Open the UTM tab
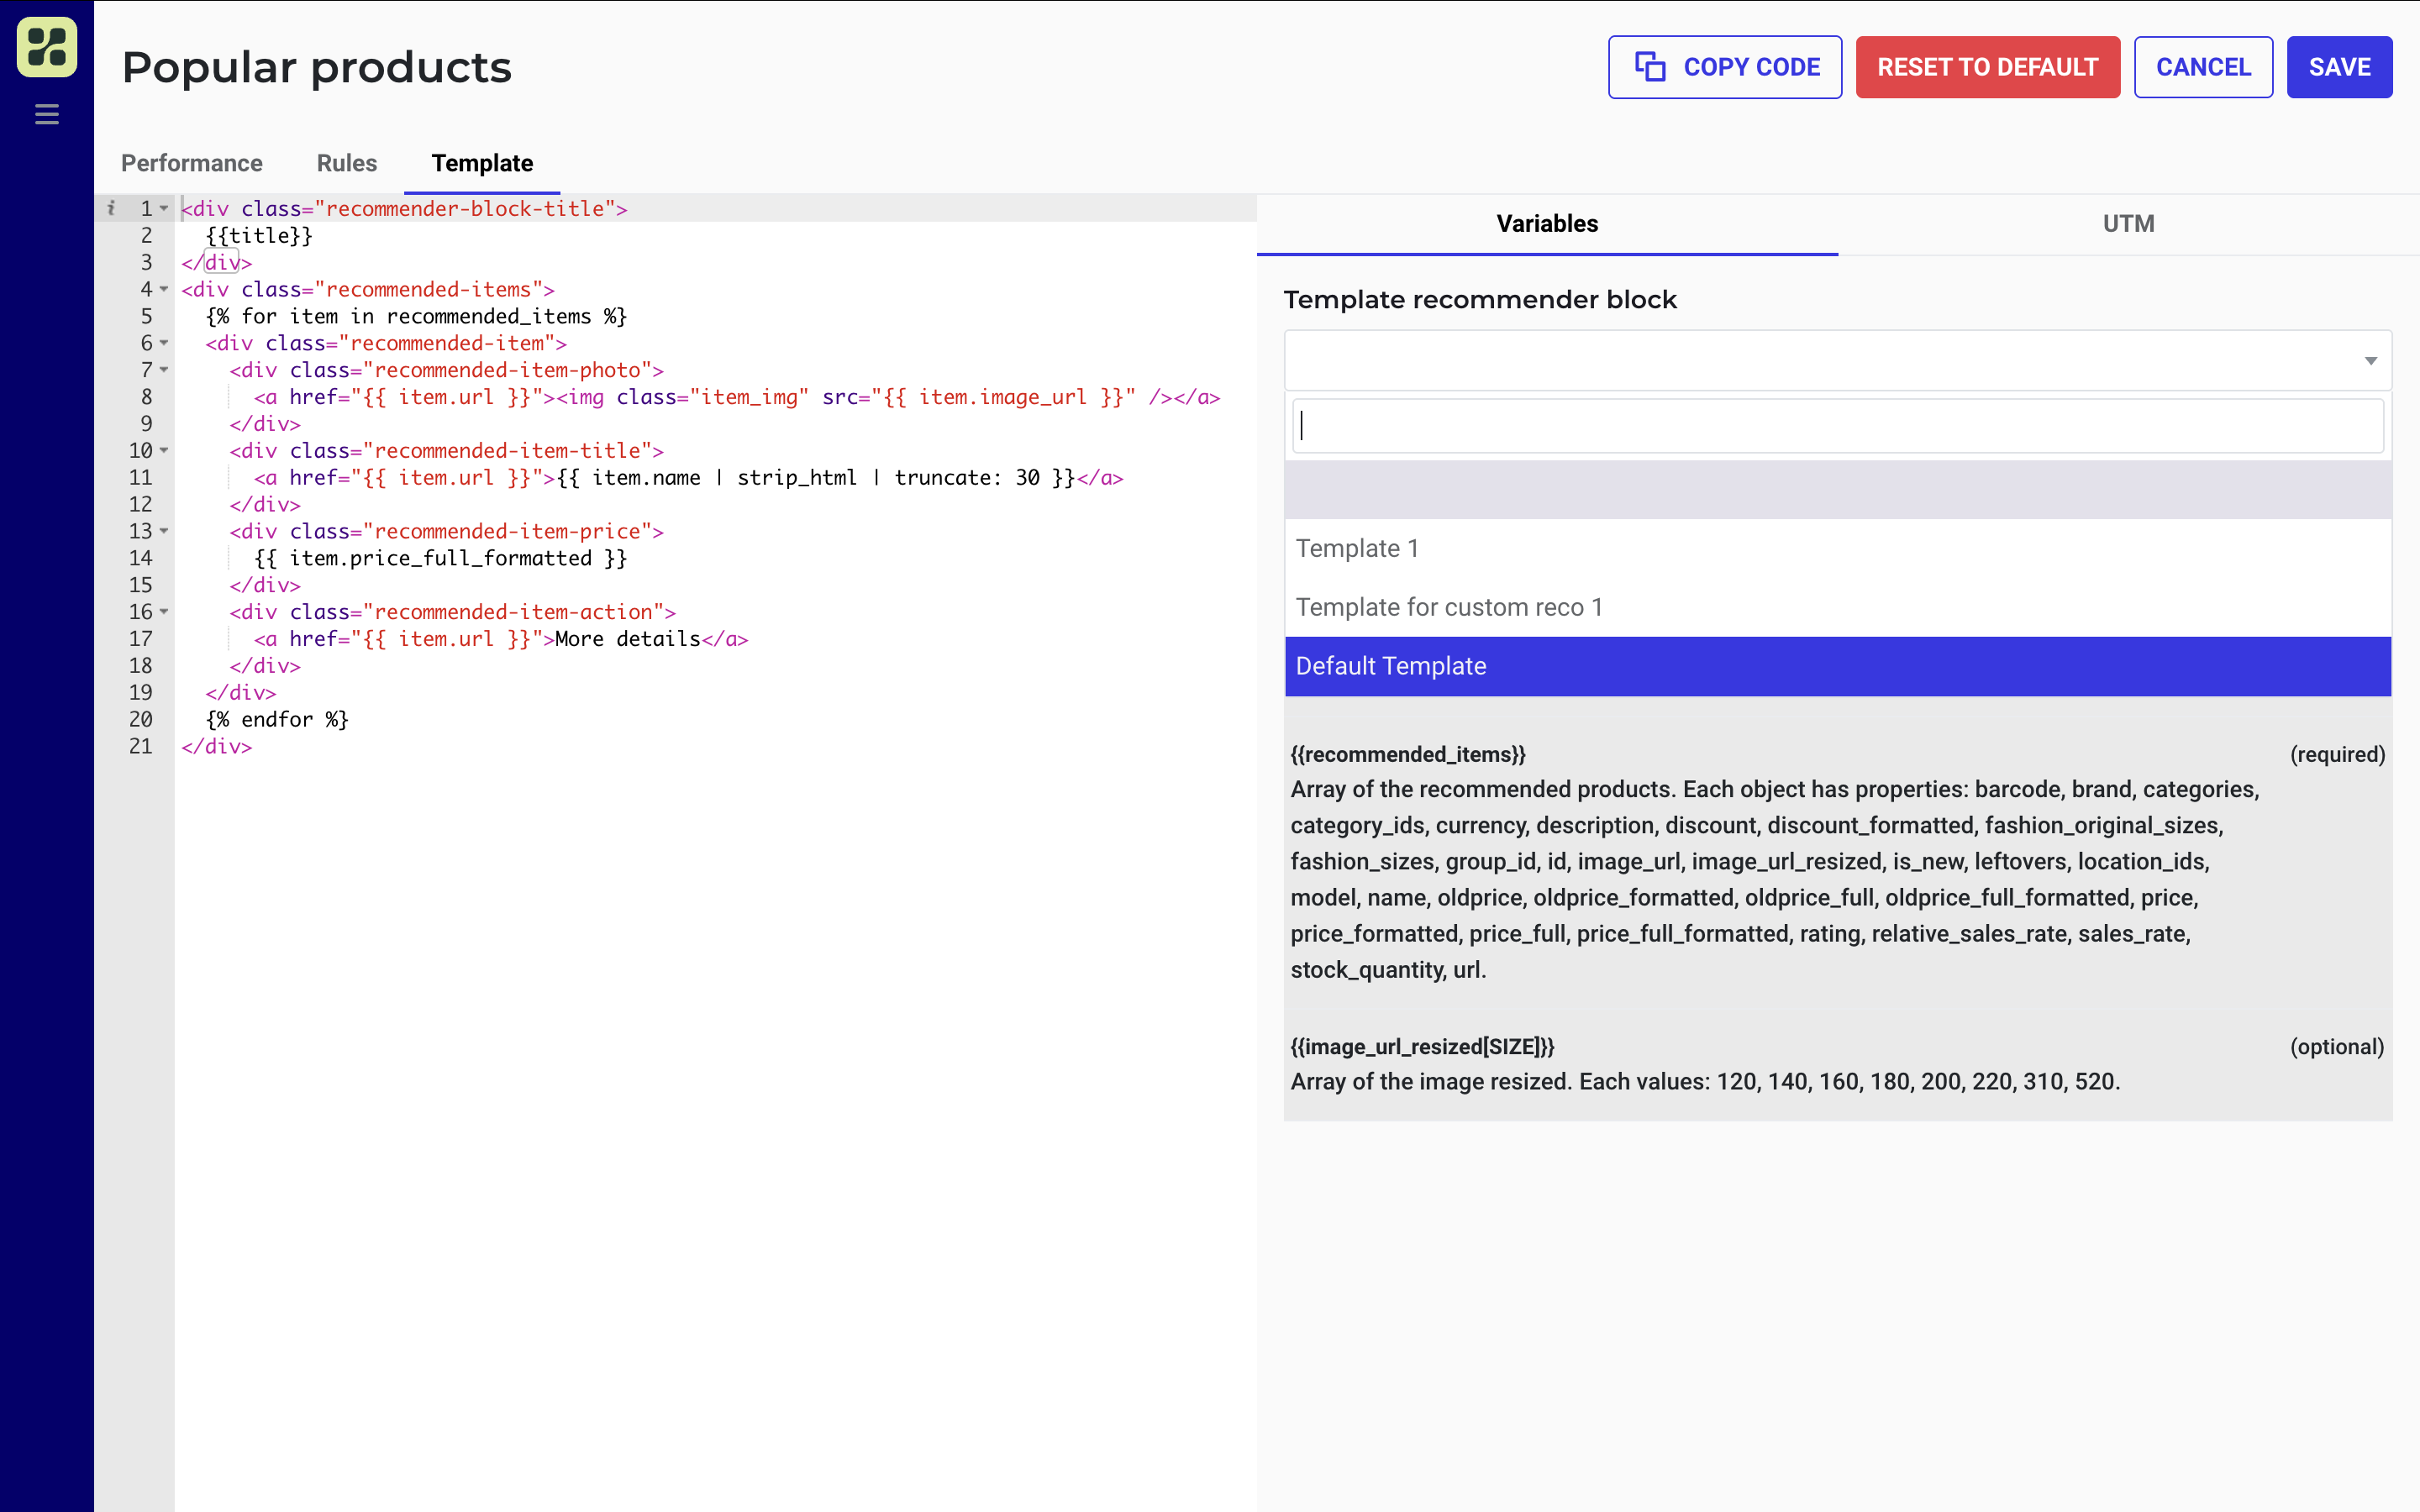 click(x=2128, y=224)
